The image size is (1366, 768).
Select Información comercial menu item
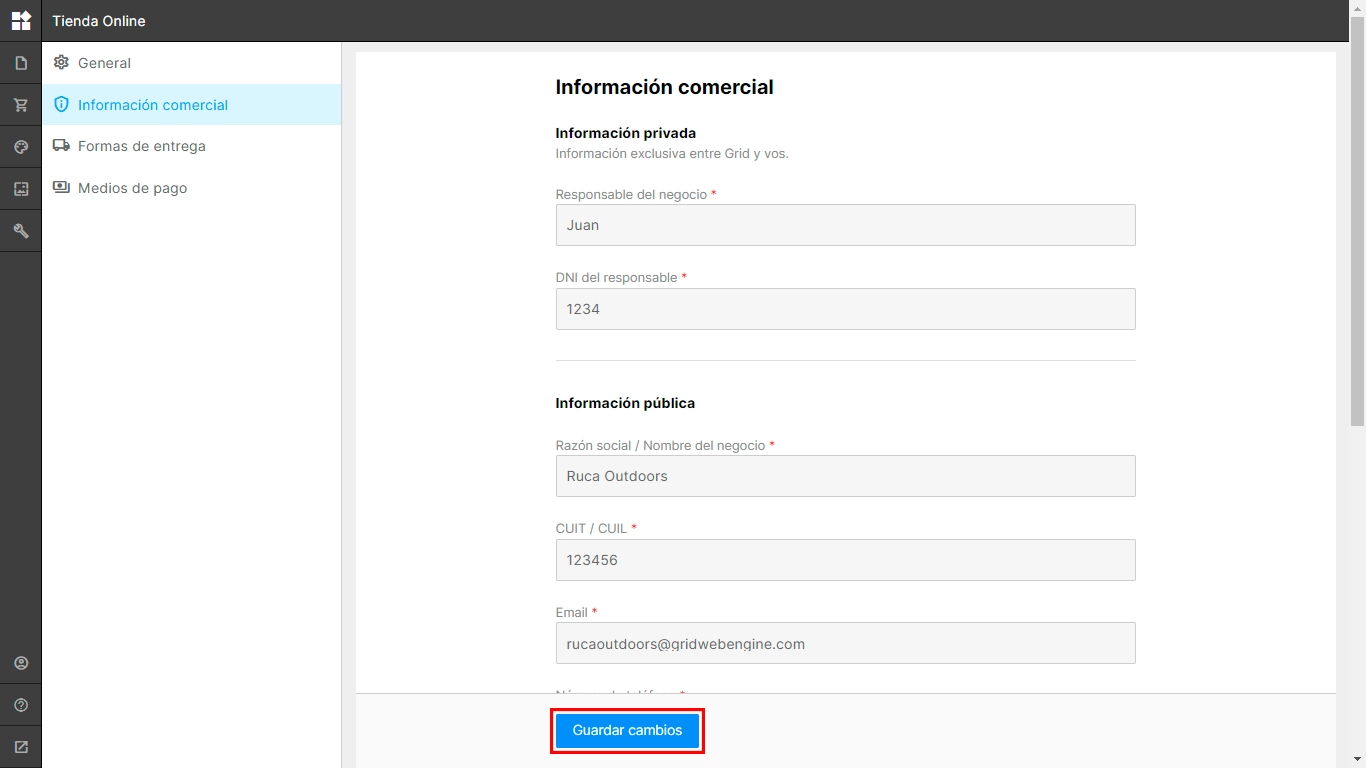[191, 104]
